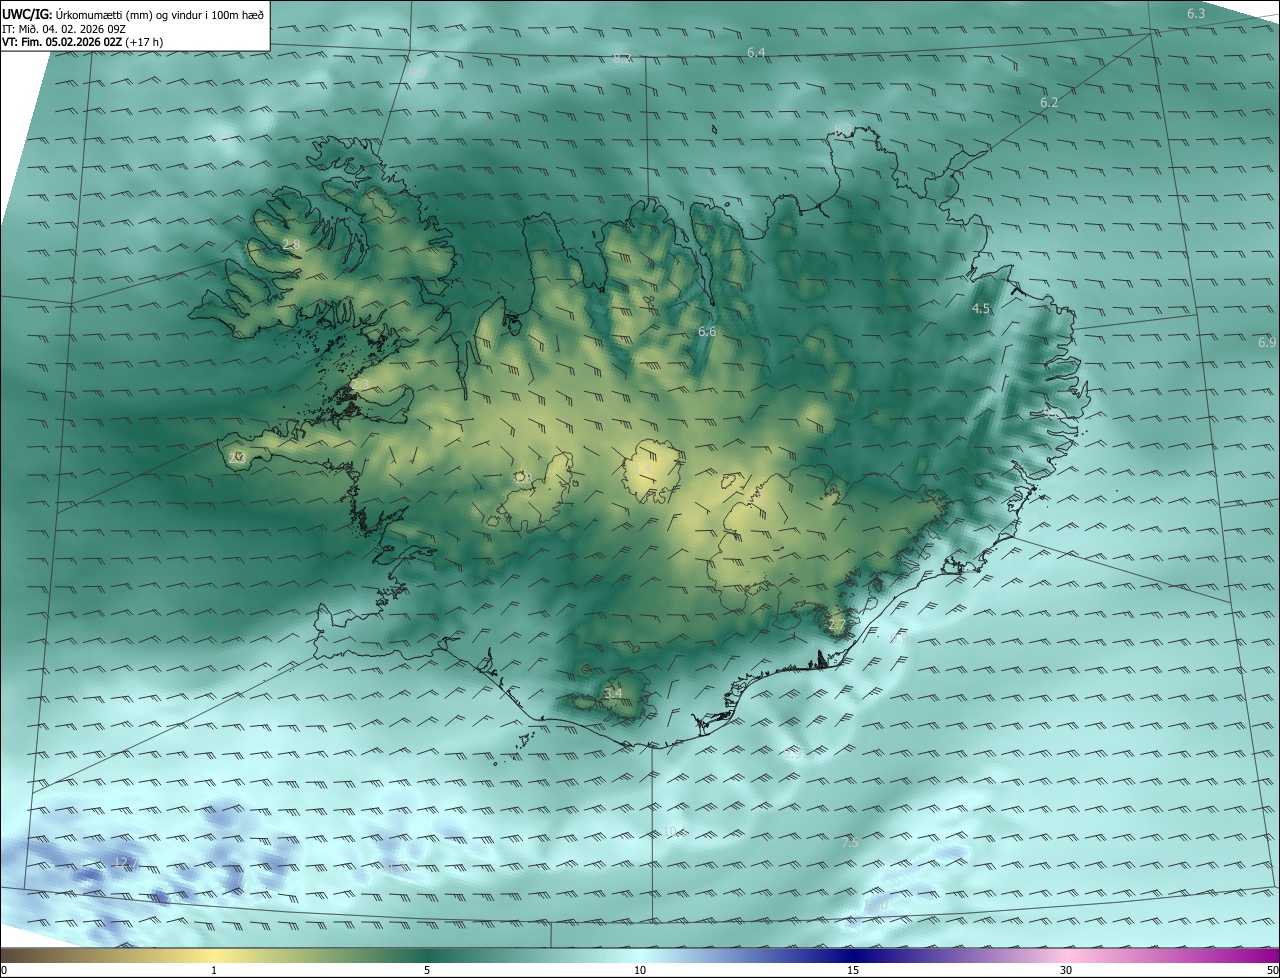
Task: Click the 30 tick on the color bar
Action: pyautogui.click(x=1066, y=970)
